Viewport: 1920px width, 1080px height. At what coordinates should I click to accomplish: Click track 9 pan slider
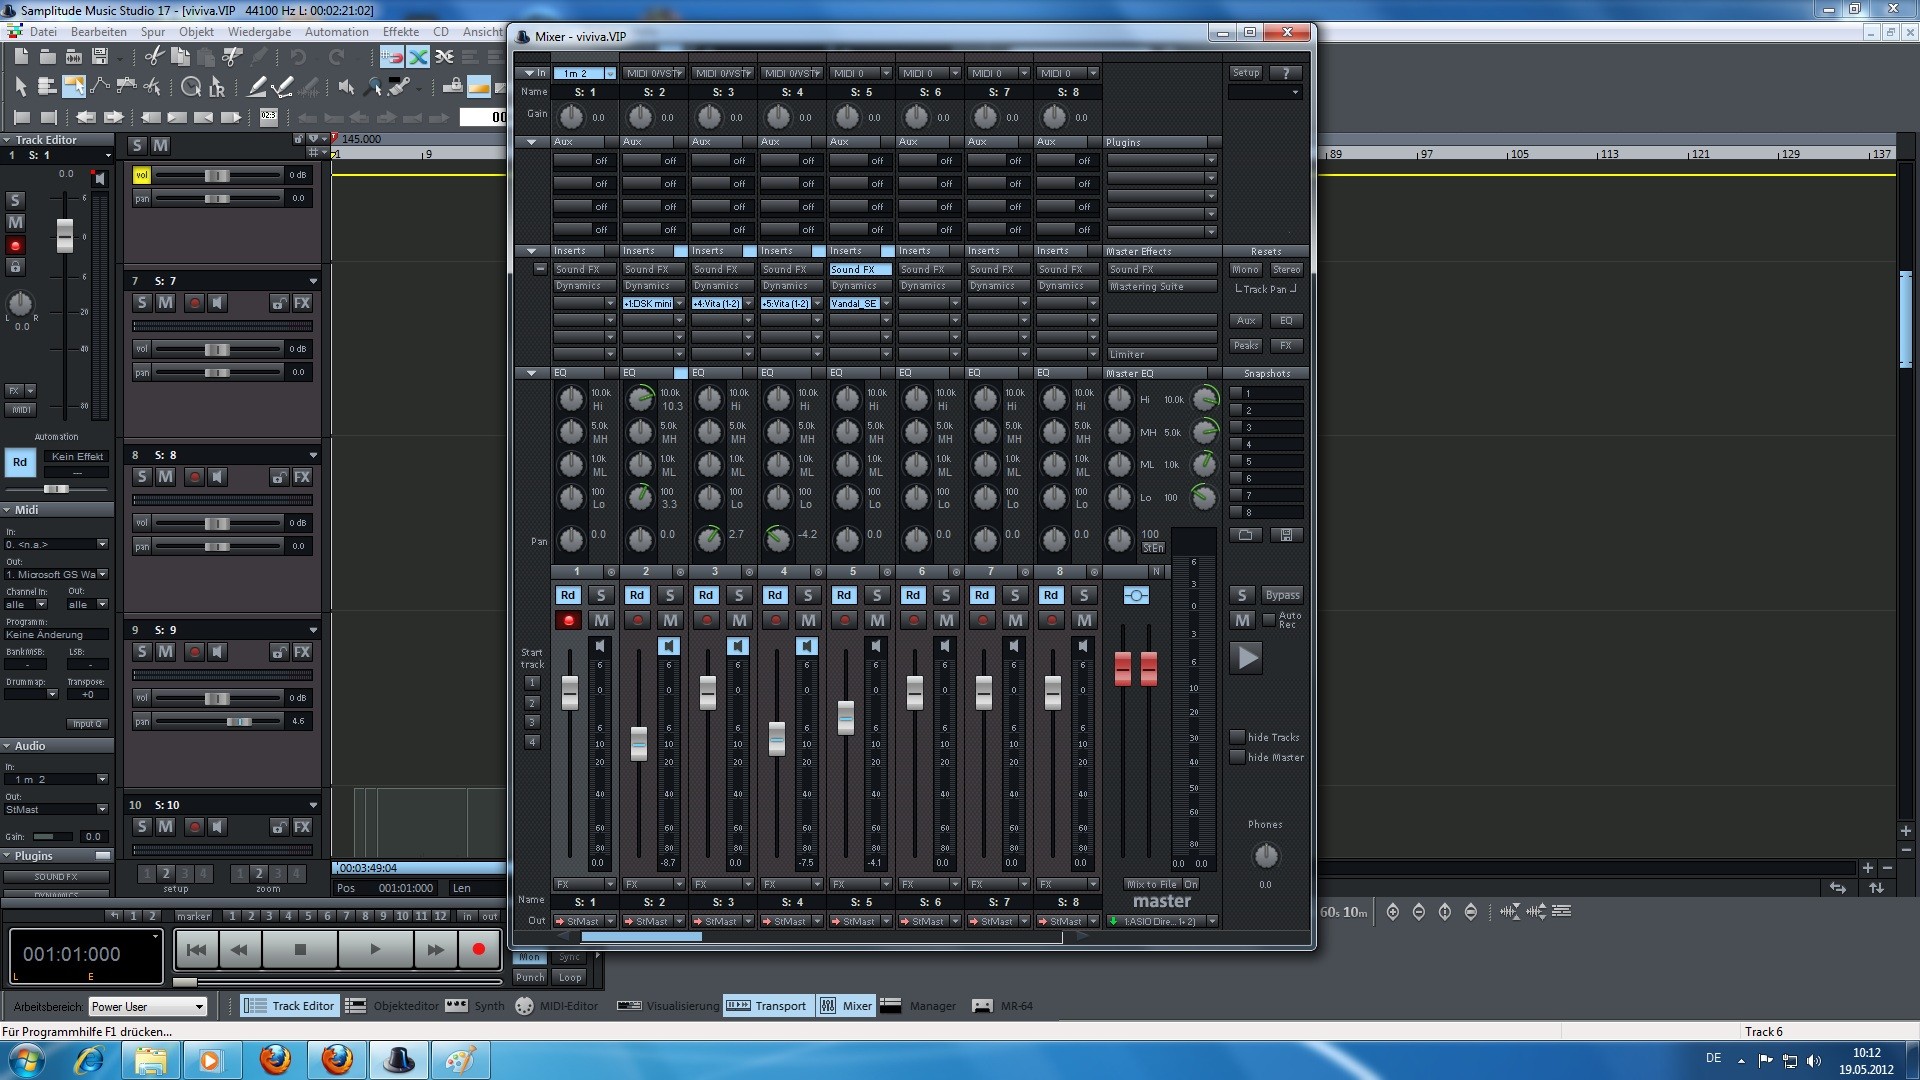coord(217,721)
